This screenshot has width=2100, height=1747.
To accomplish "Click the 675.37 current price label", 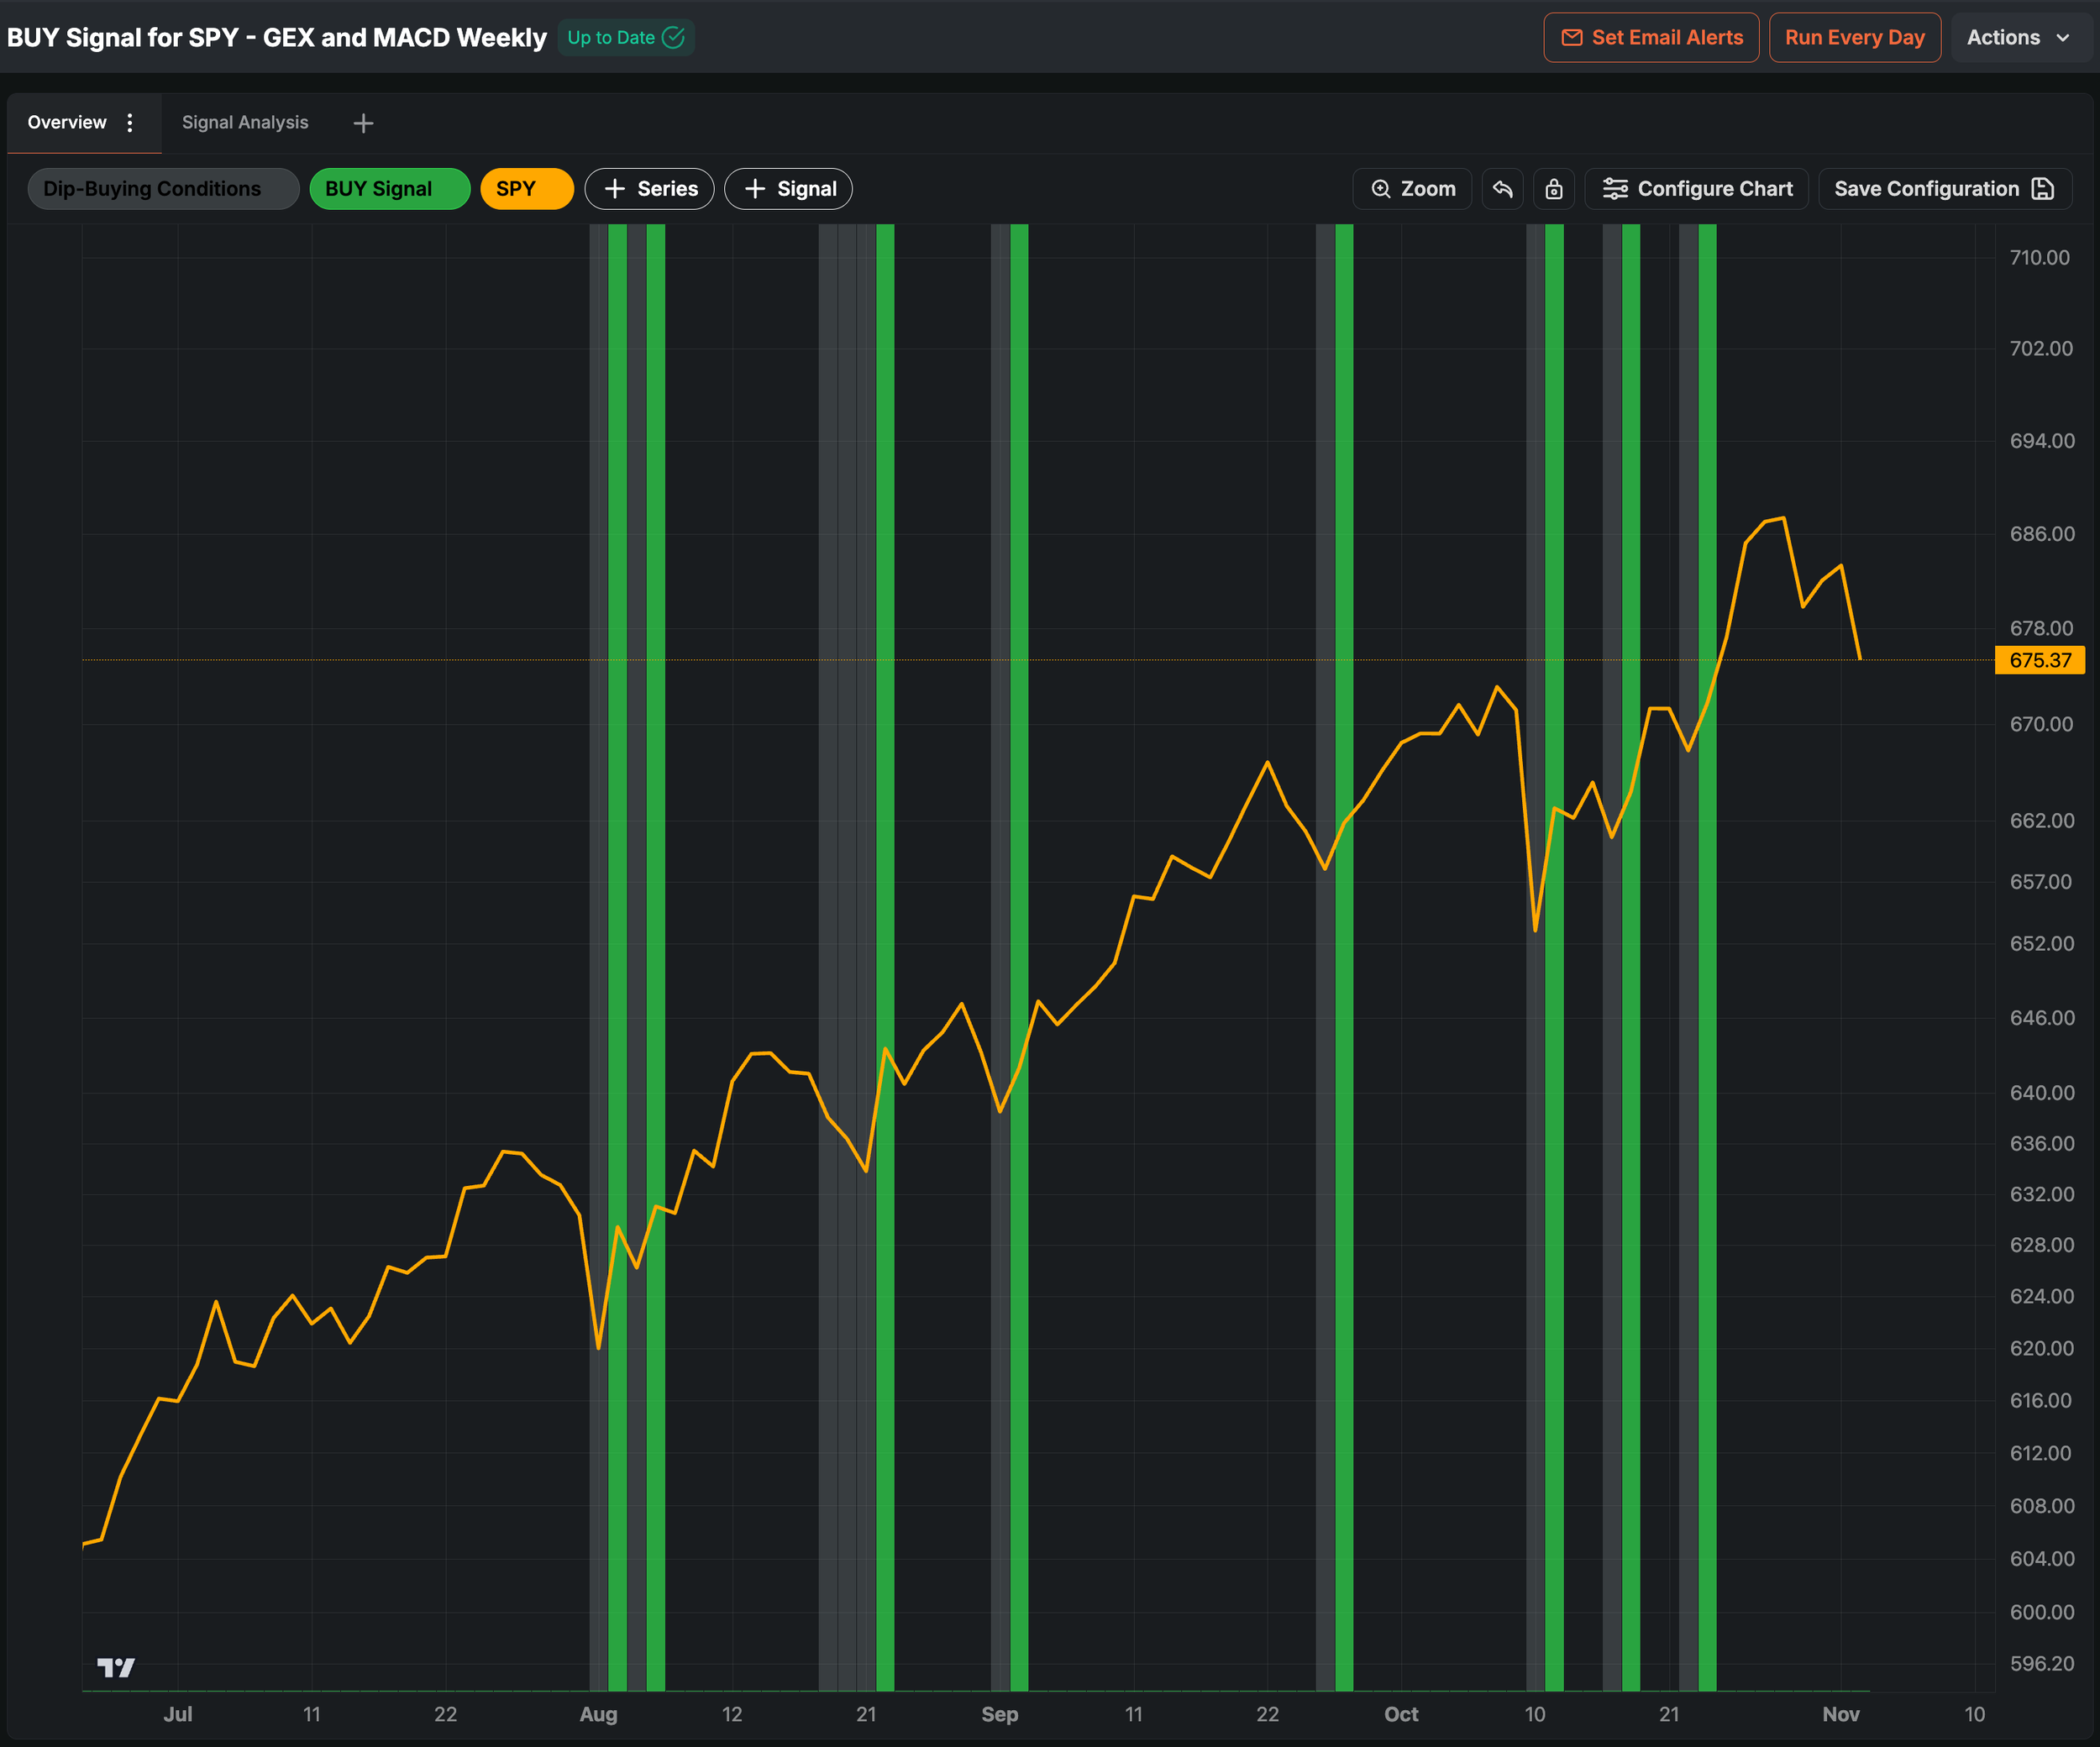I will click(x=2039, y=660).
